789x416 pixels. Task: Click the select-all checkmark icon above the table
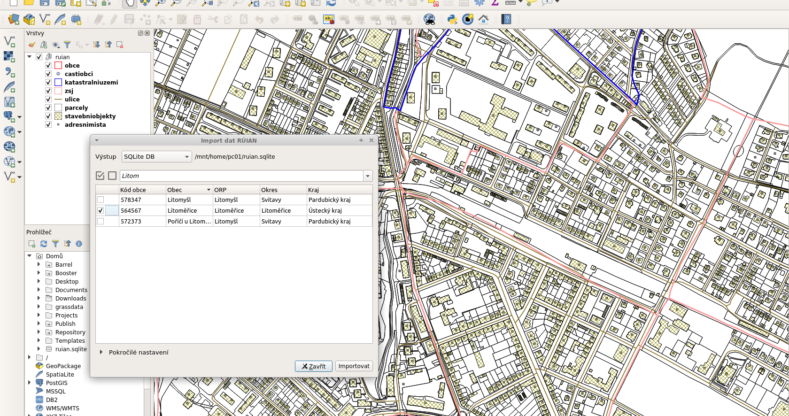click(99, 176)
